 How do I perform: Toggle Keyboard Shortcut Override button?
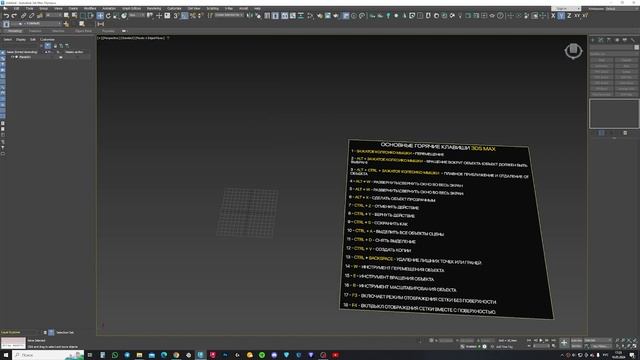click(x=167, y=16)
